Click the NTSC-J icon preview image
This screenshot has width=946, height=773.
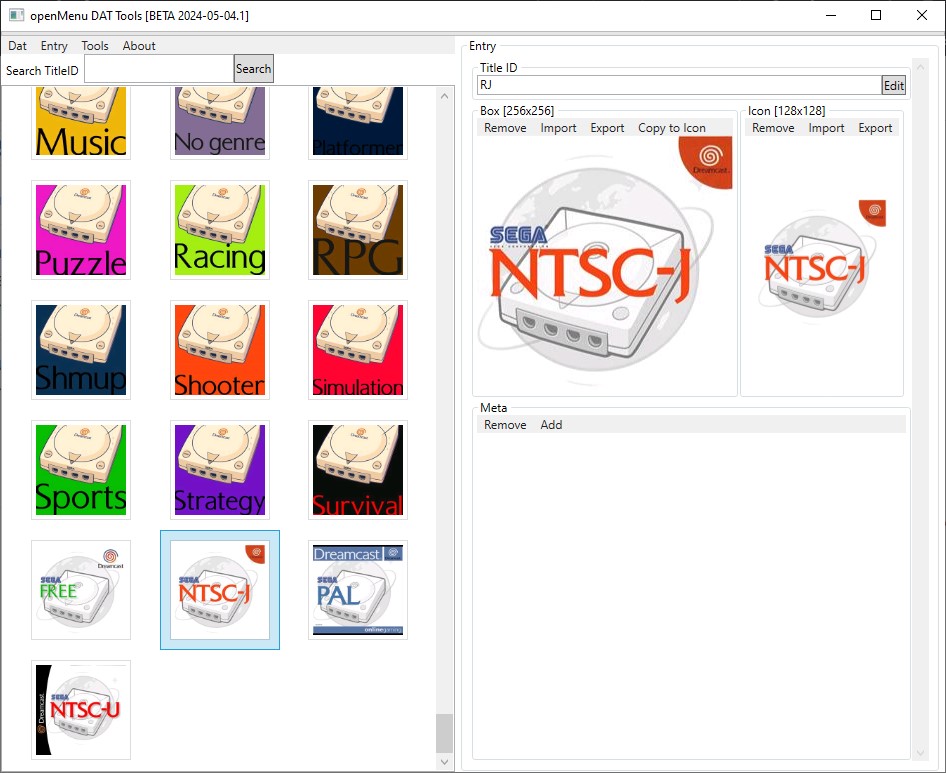[x=822, y=266]
